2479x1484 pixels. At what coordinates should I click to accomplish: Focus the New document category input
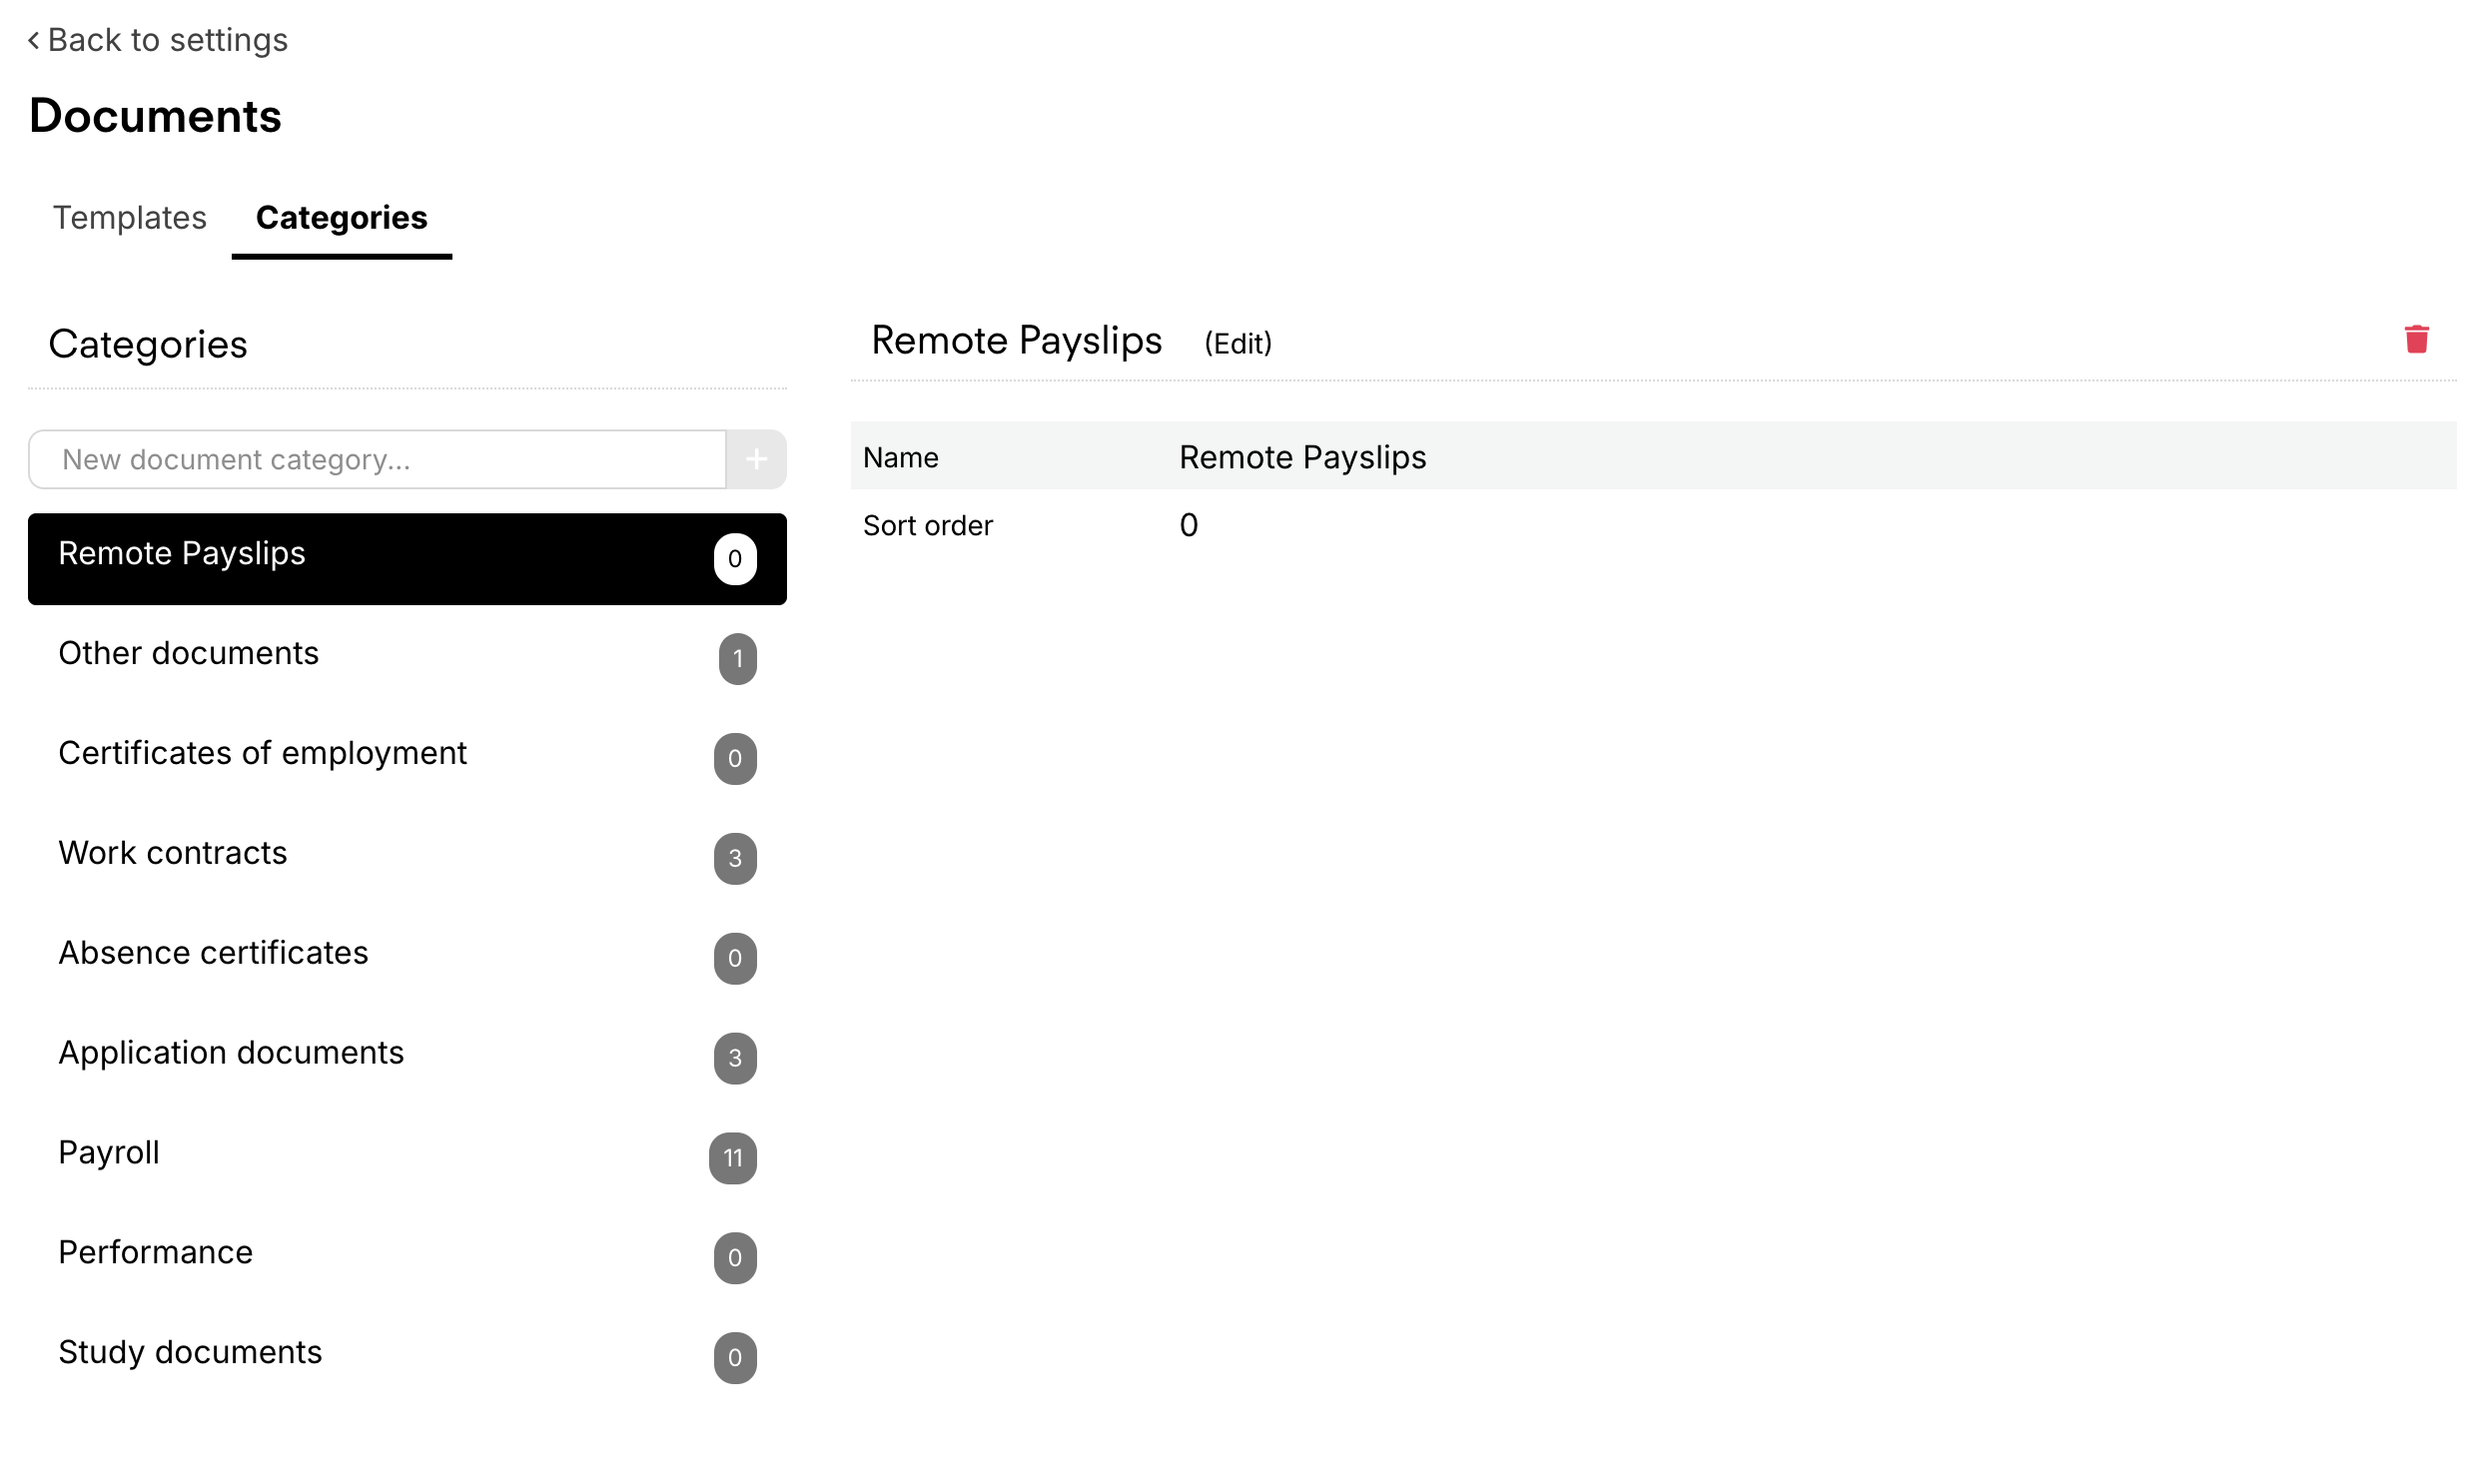click(378, 459)
